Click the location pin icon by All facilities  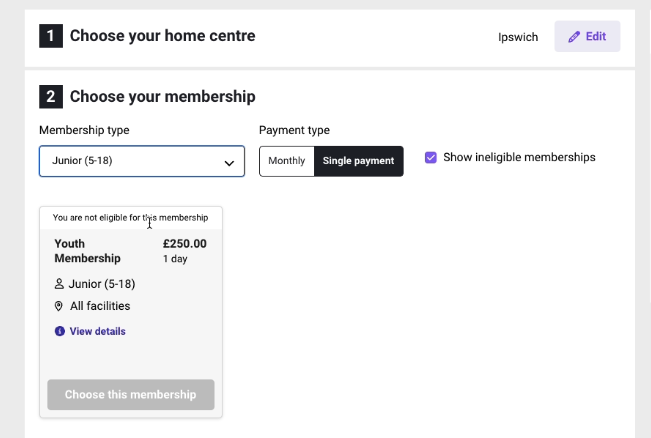59,306
